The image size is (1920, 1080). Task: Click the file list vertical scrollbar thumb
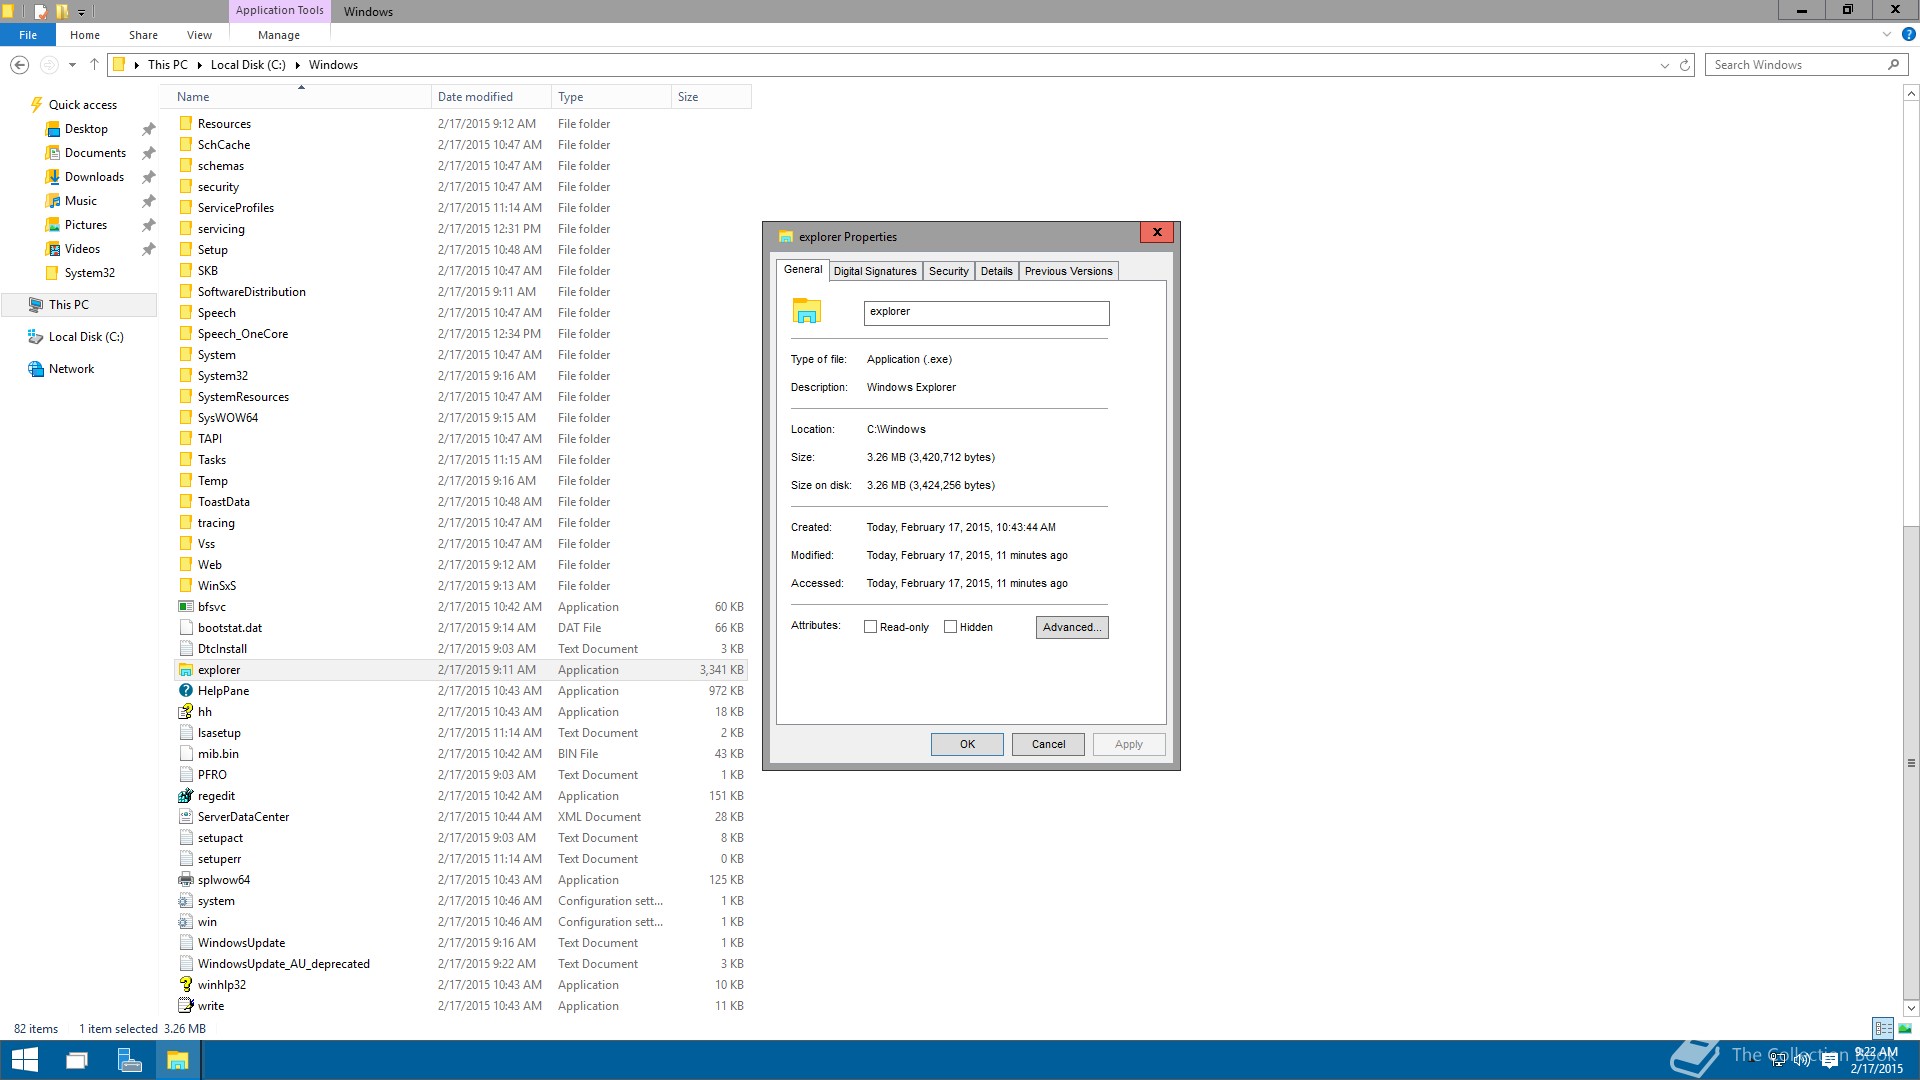click(x=1911, y=762)
